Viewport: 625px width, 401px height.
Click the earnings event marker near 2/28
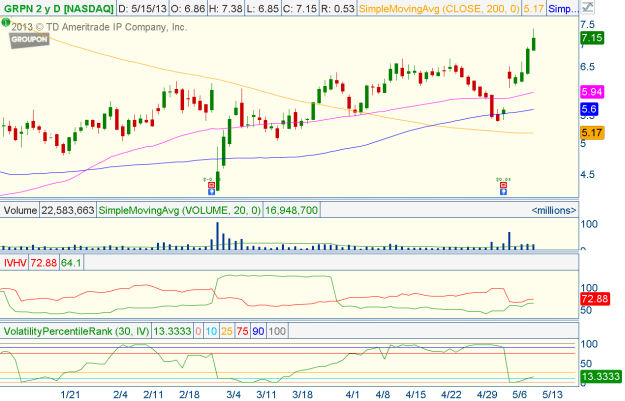211,185
